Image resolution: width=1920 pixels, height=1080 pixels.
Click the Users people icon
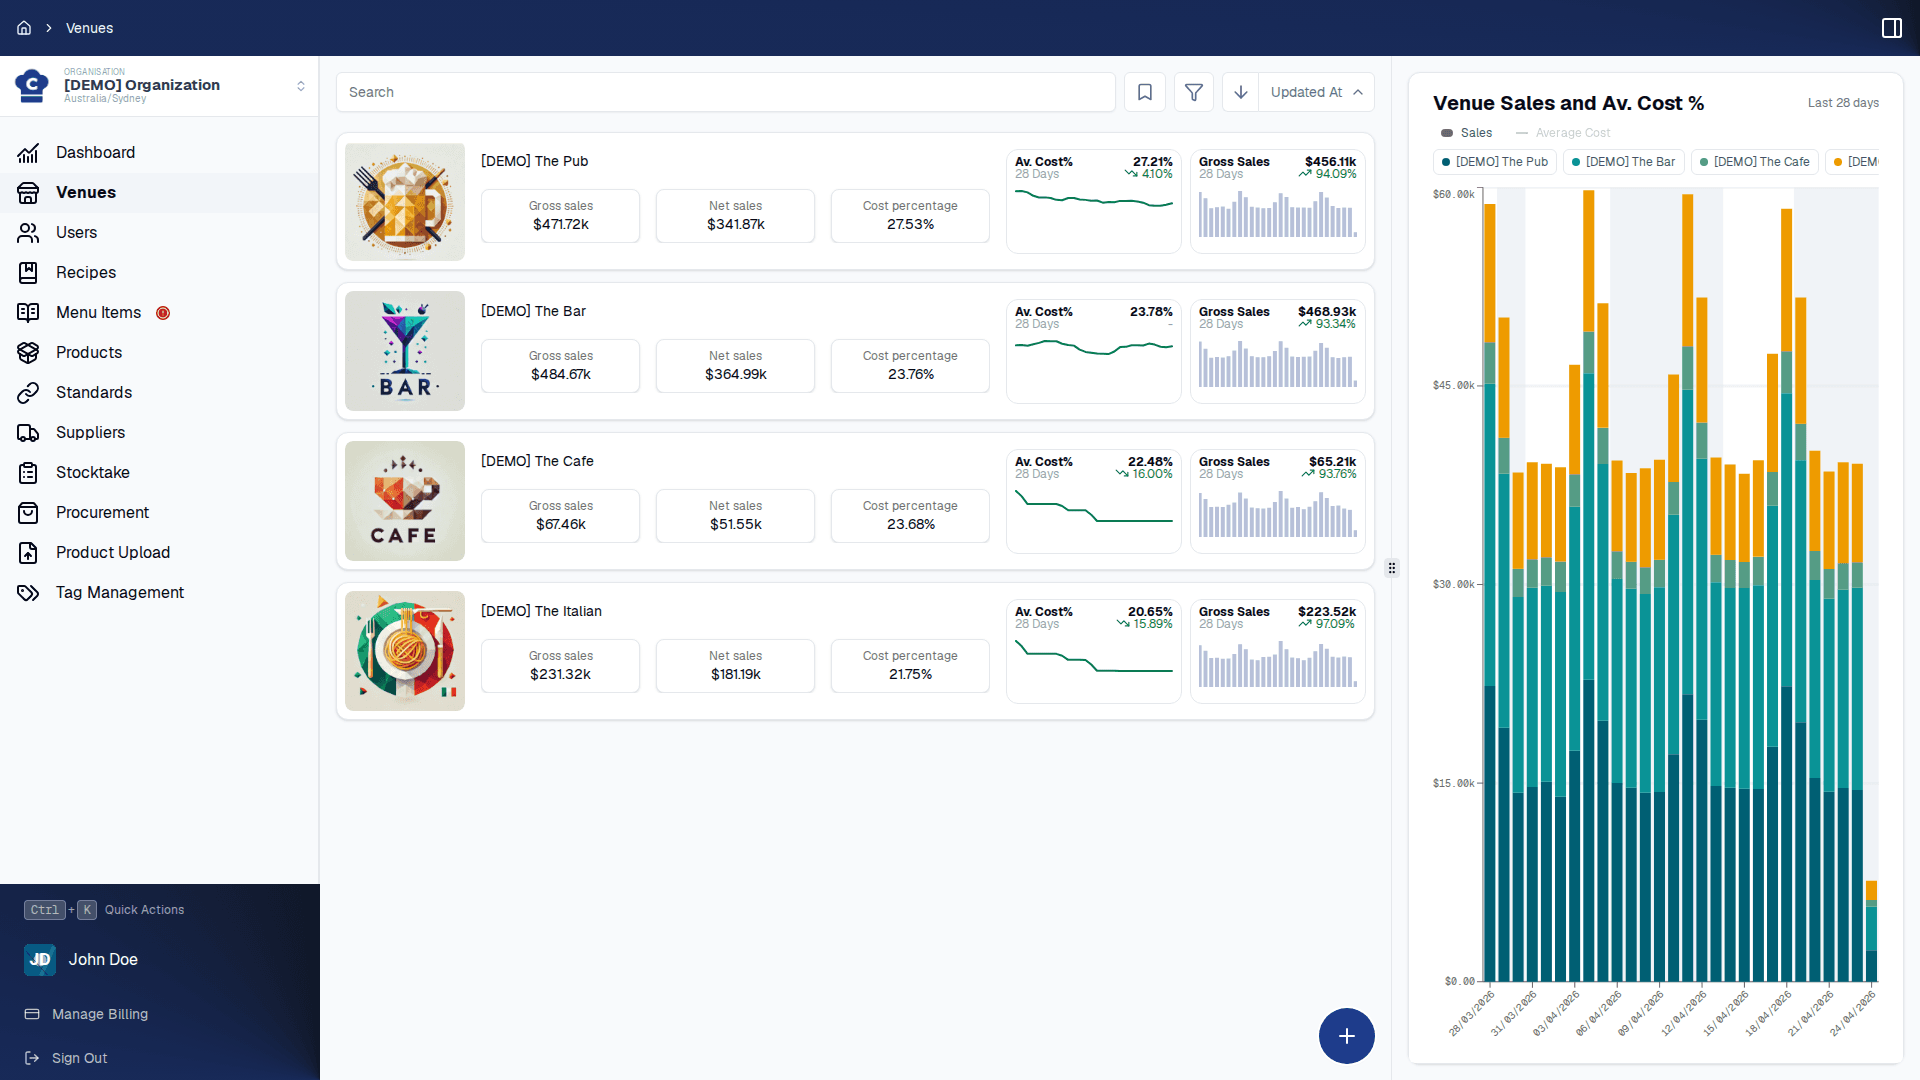pyautogui.click(x=28, y=233)
